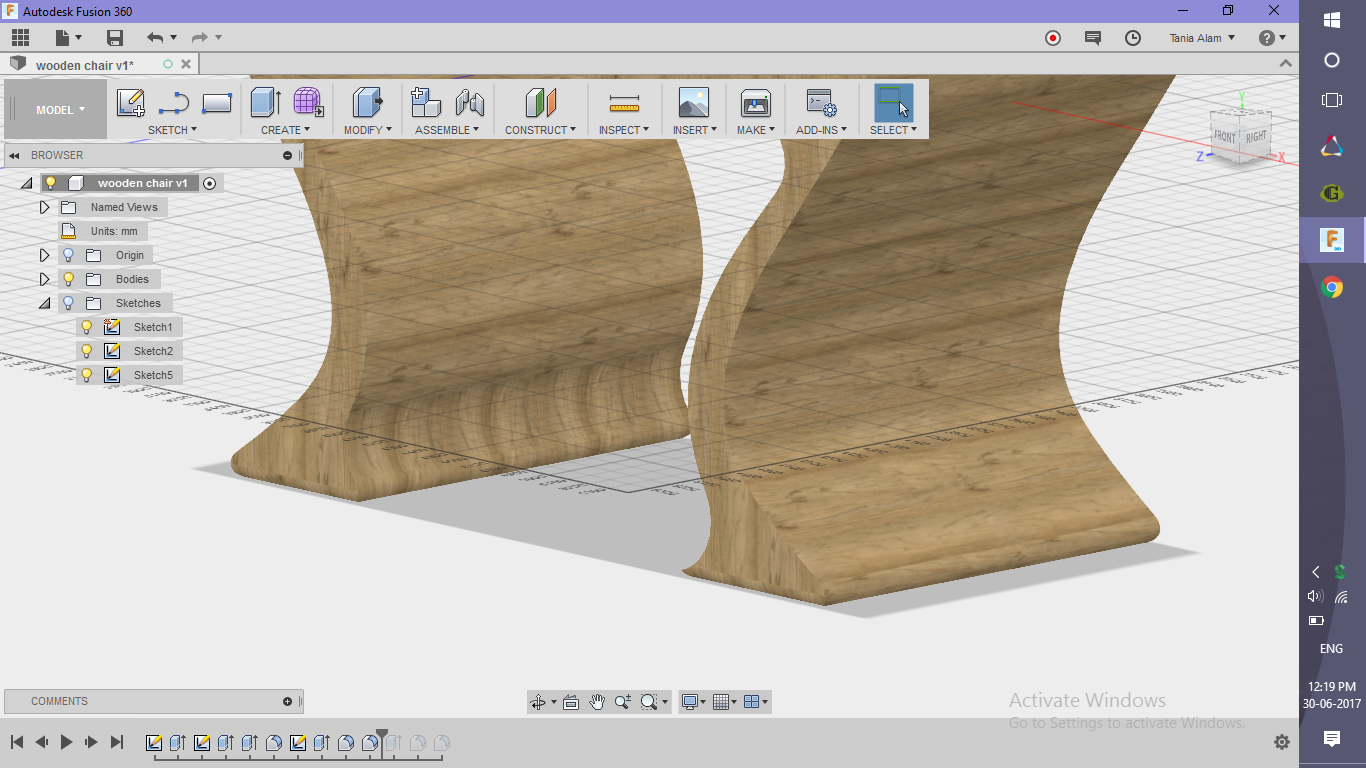
Task: Play the timeline
Action: [67, 742]
